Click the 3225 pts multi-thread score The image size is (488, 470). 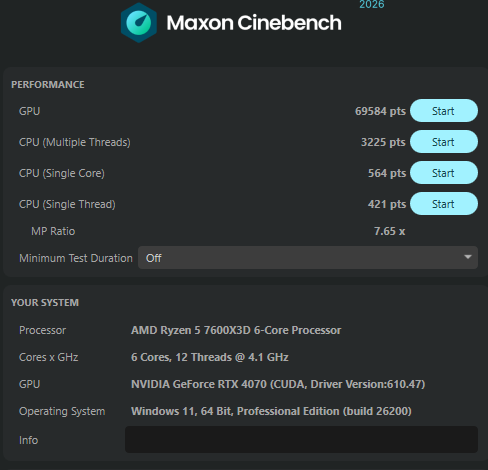coord(383,142)
